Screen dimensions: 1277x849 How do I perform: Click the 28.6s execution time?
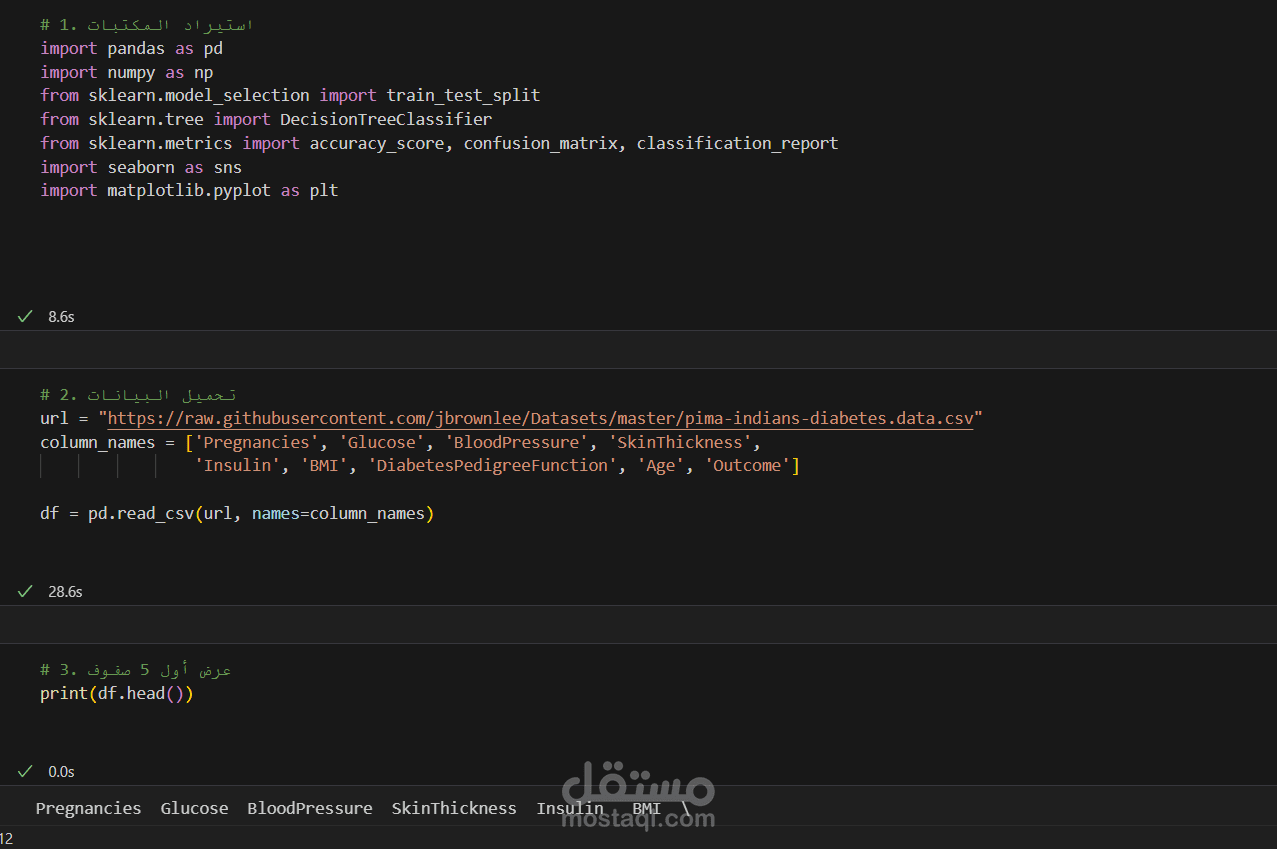pyautogui.click(x=65, y=592)
